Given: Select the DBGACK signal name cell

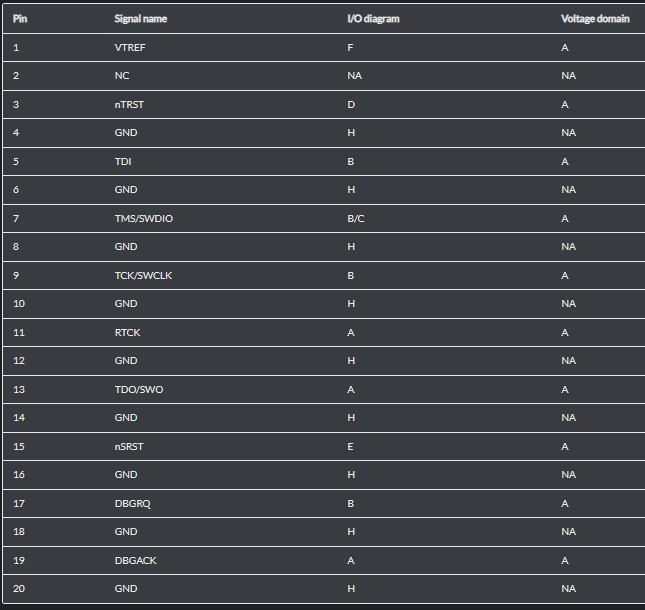Looking at the screenshot, I should (136, 560).
